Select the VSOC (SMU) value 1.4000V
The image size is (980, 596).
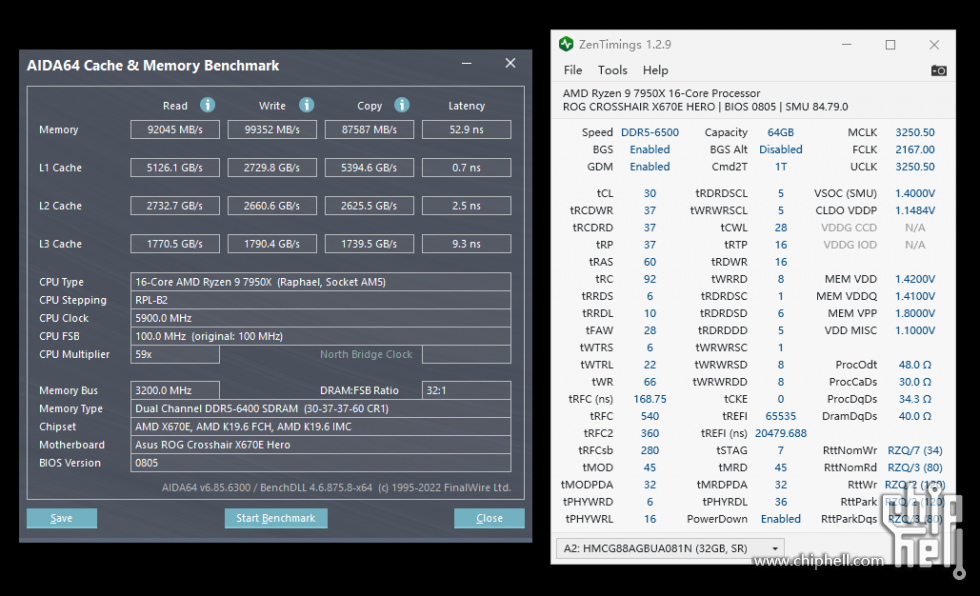point(915,194)
